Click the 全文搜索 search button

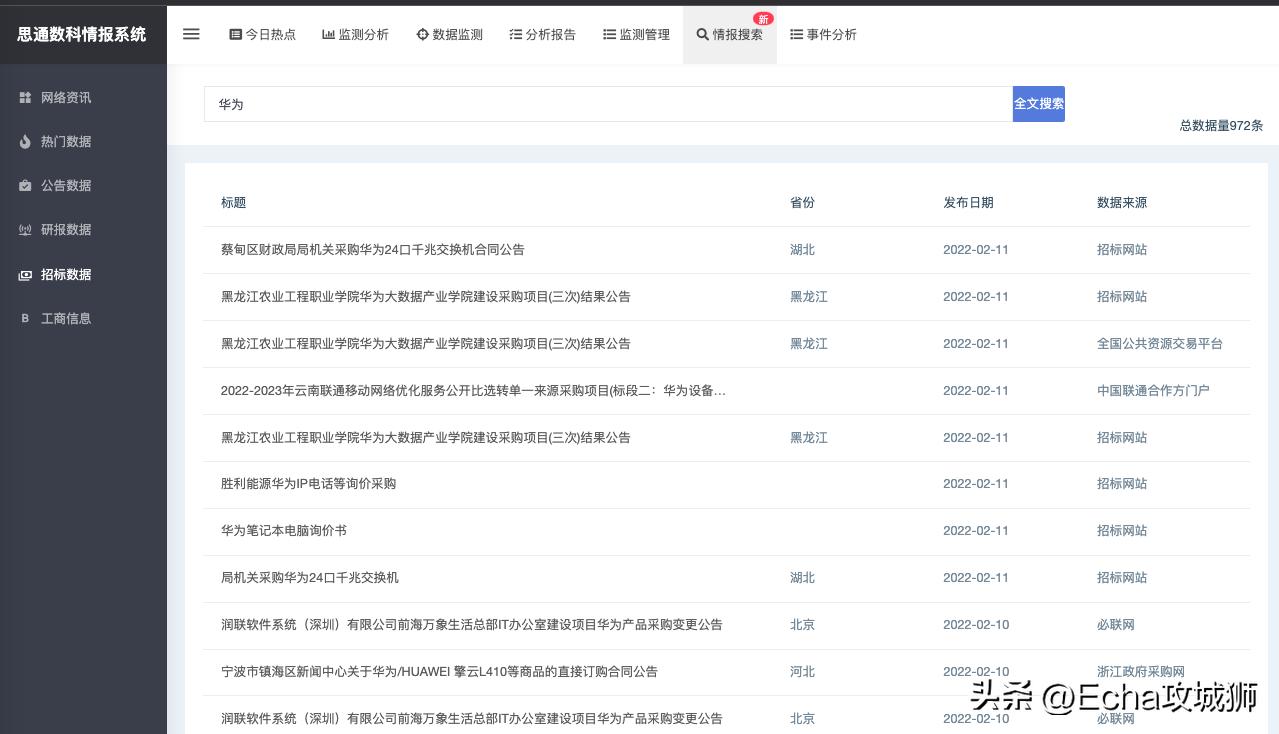1038,104
